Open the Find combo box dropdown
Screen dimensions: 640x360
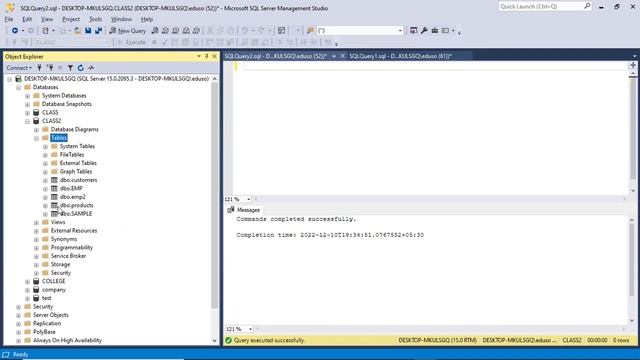click(400, 31)
